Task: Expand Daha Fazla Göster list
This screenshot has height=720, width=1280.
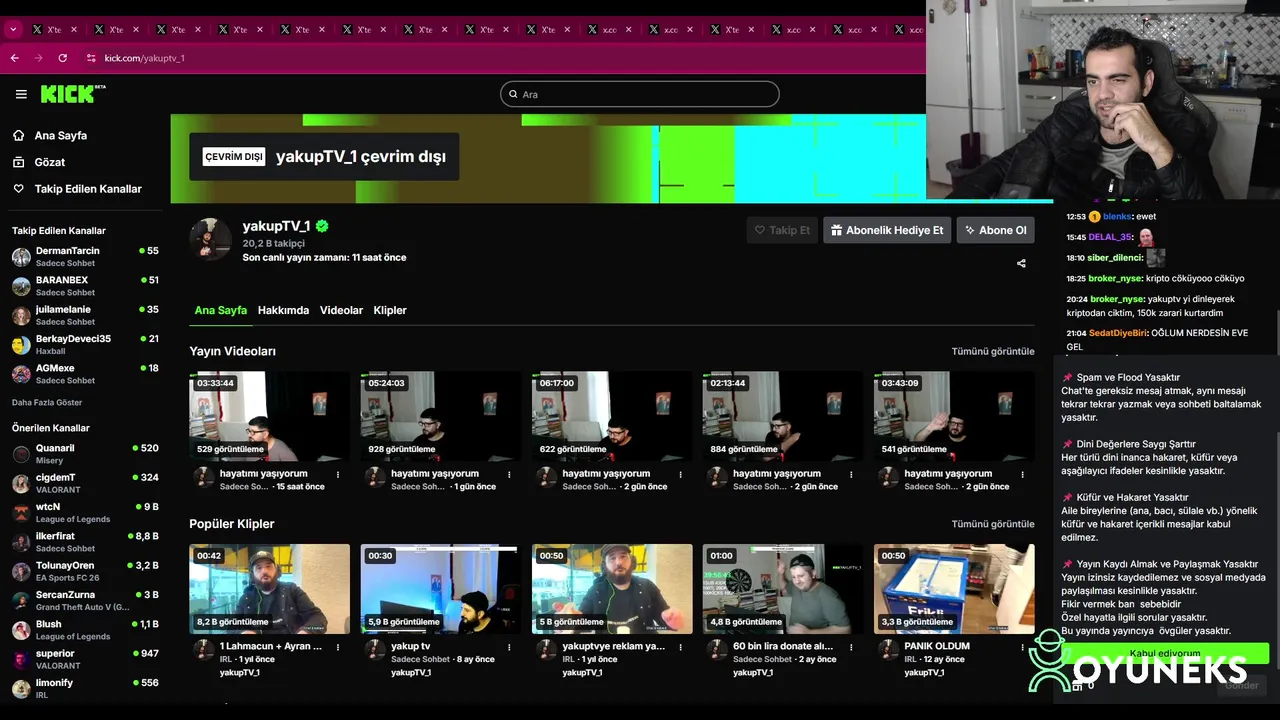Action: (x=47, y=403)
